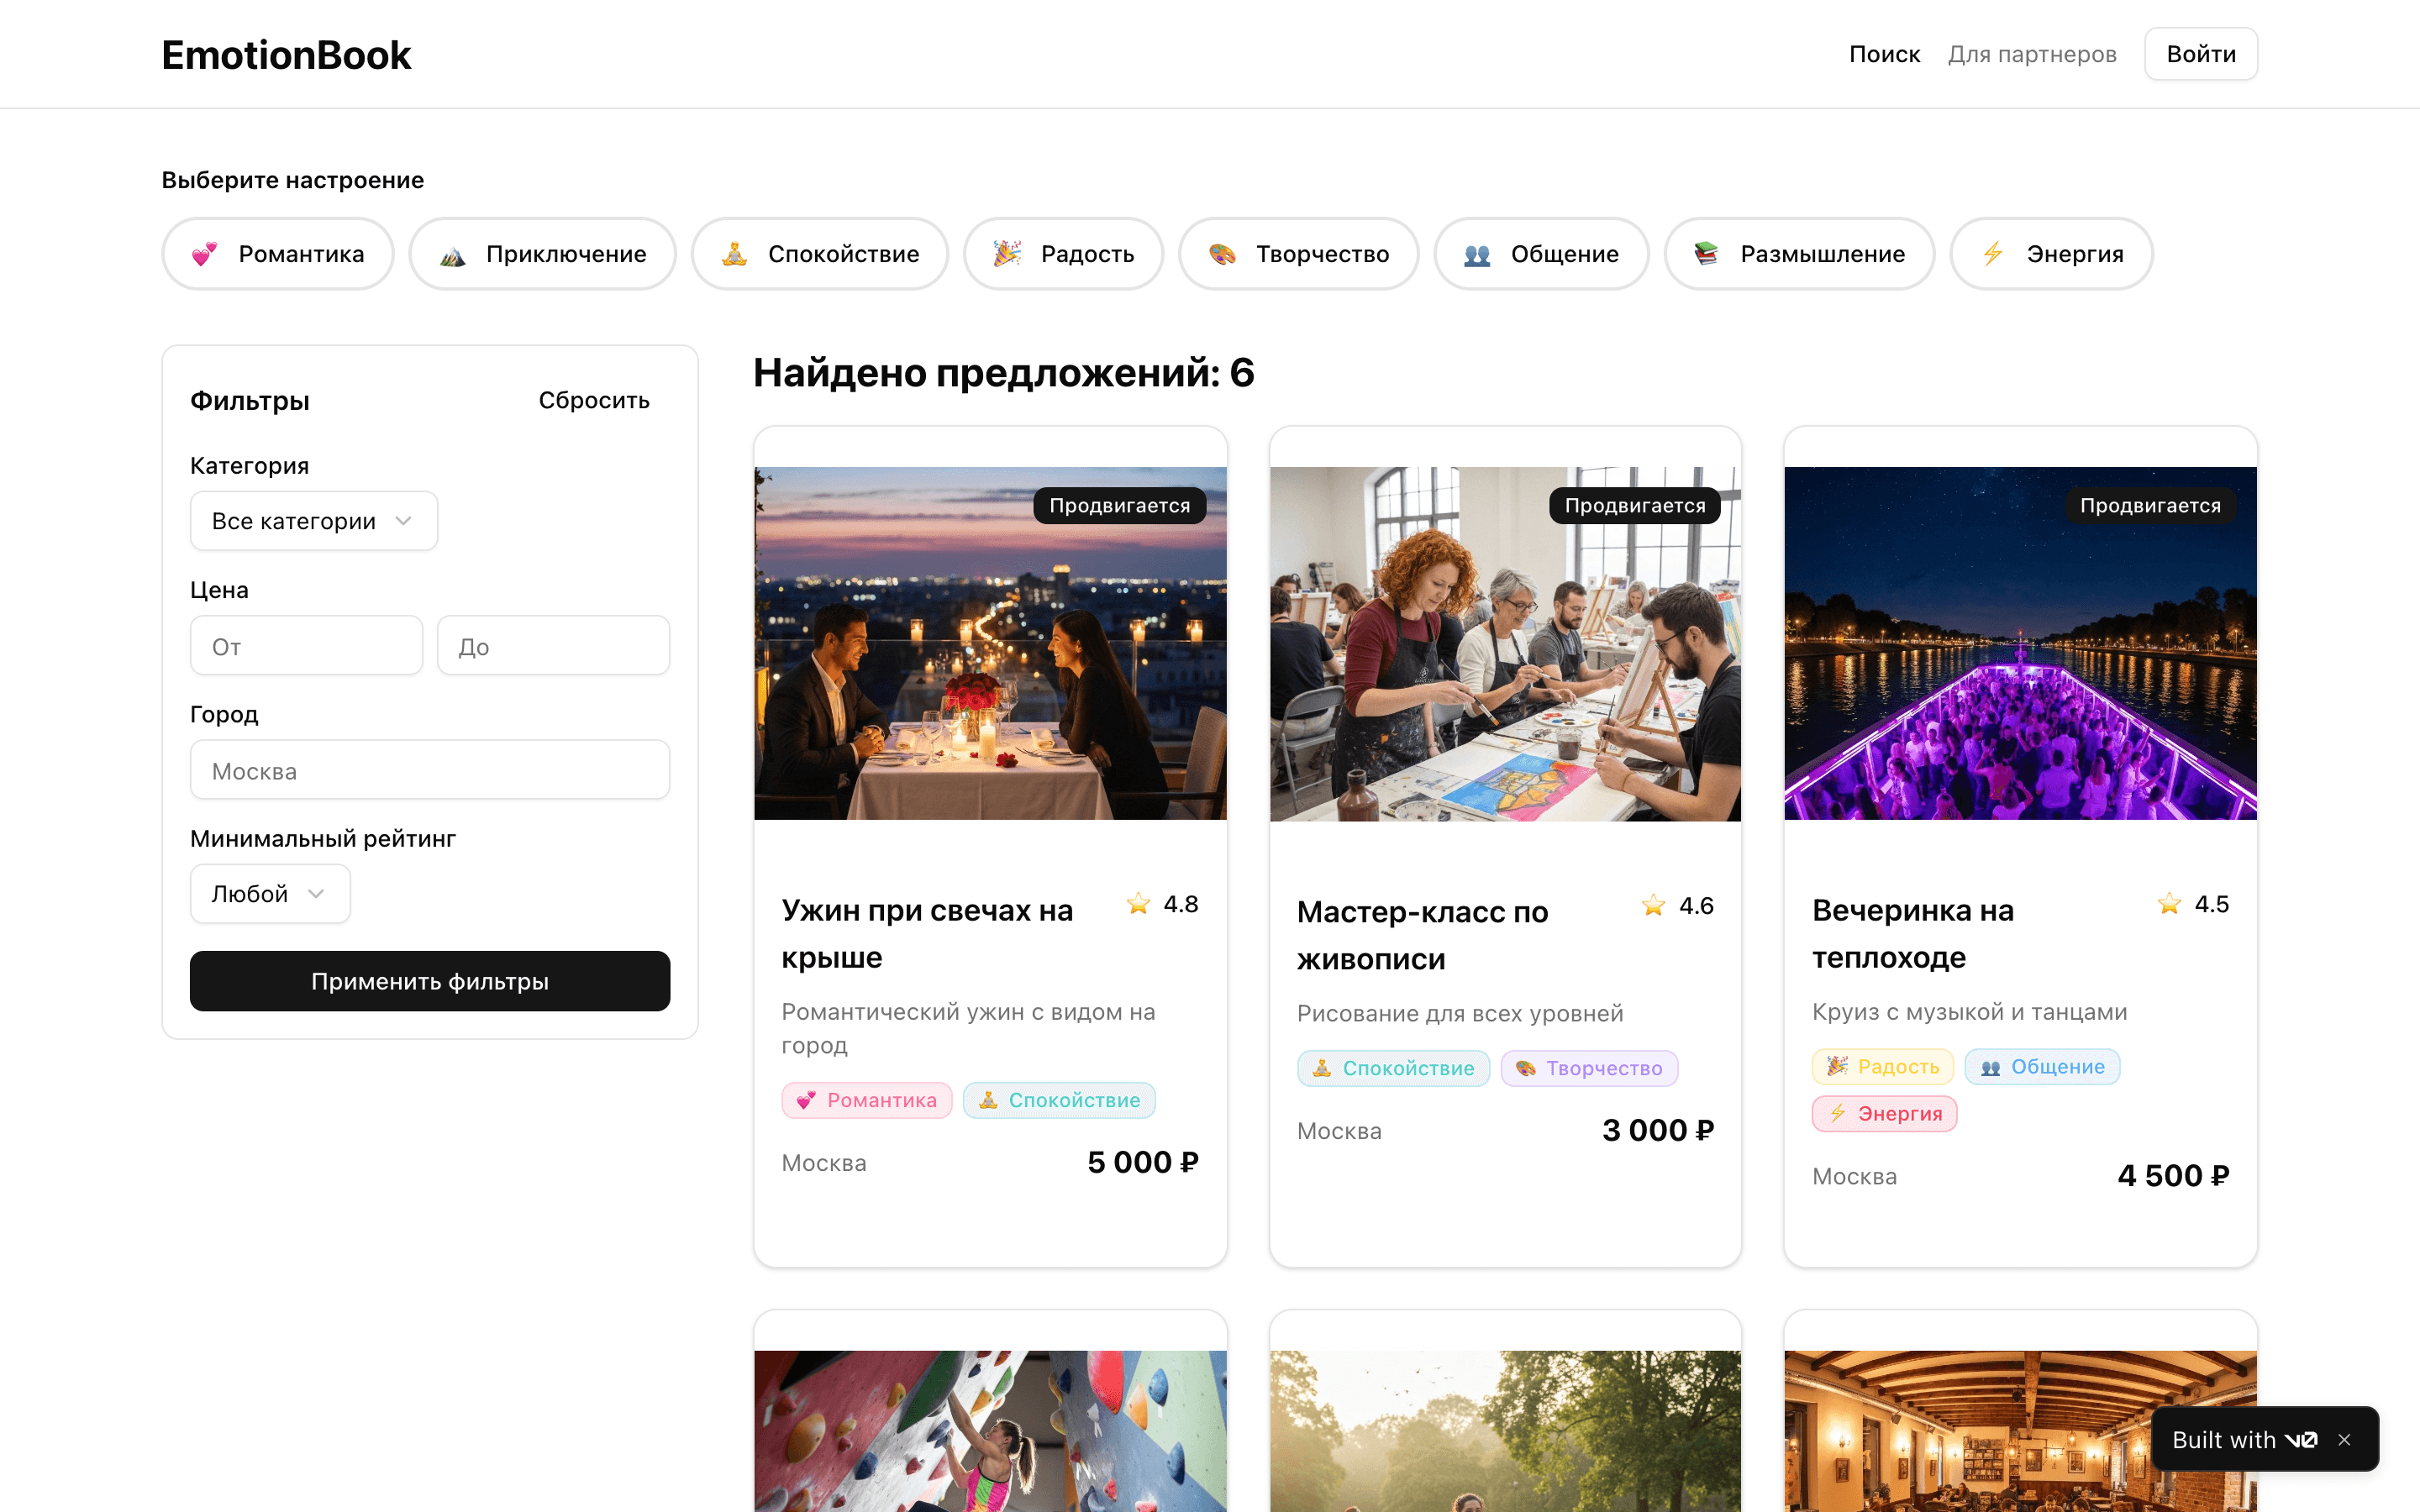The height and width of the screenshot is (1512, 2420).
Task: Go to EmotionBook home logo
Action: click(x=286, y=55)
